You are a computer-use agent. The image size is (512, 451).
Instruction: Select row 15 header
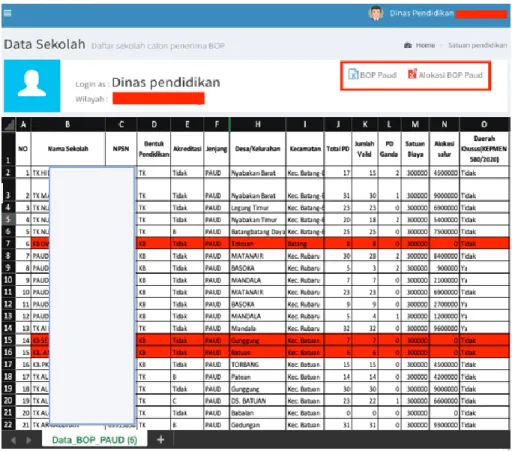[8, 340]
